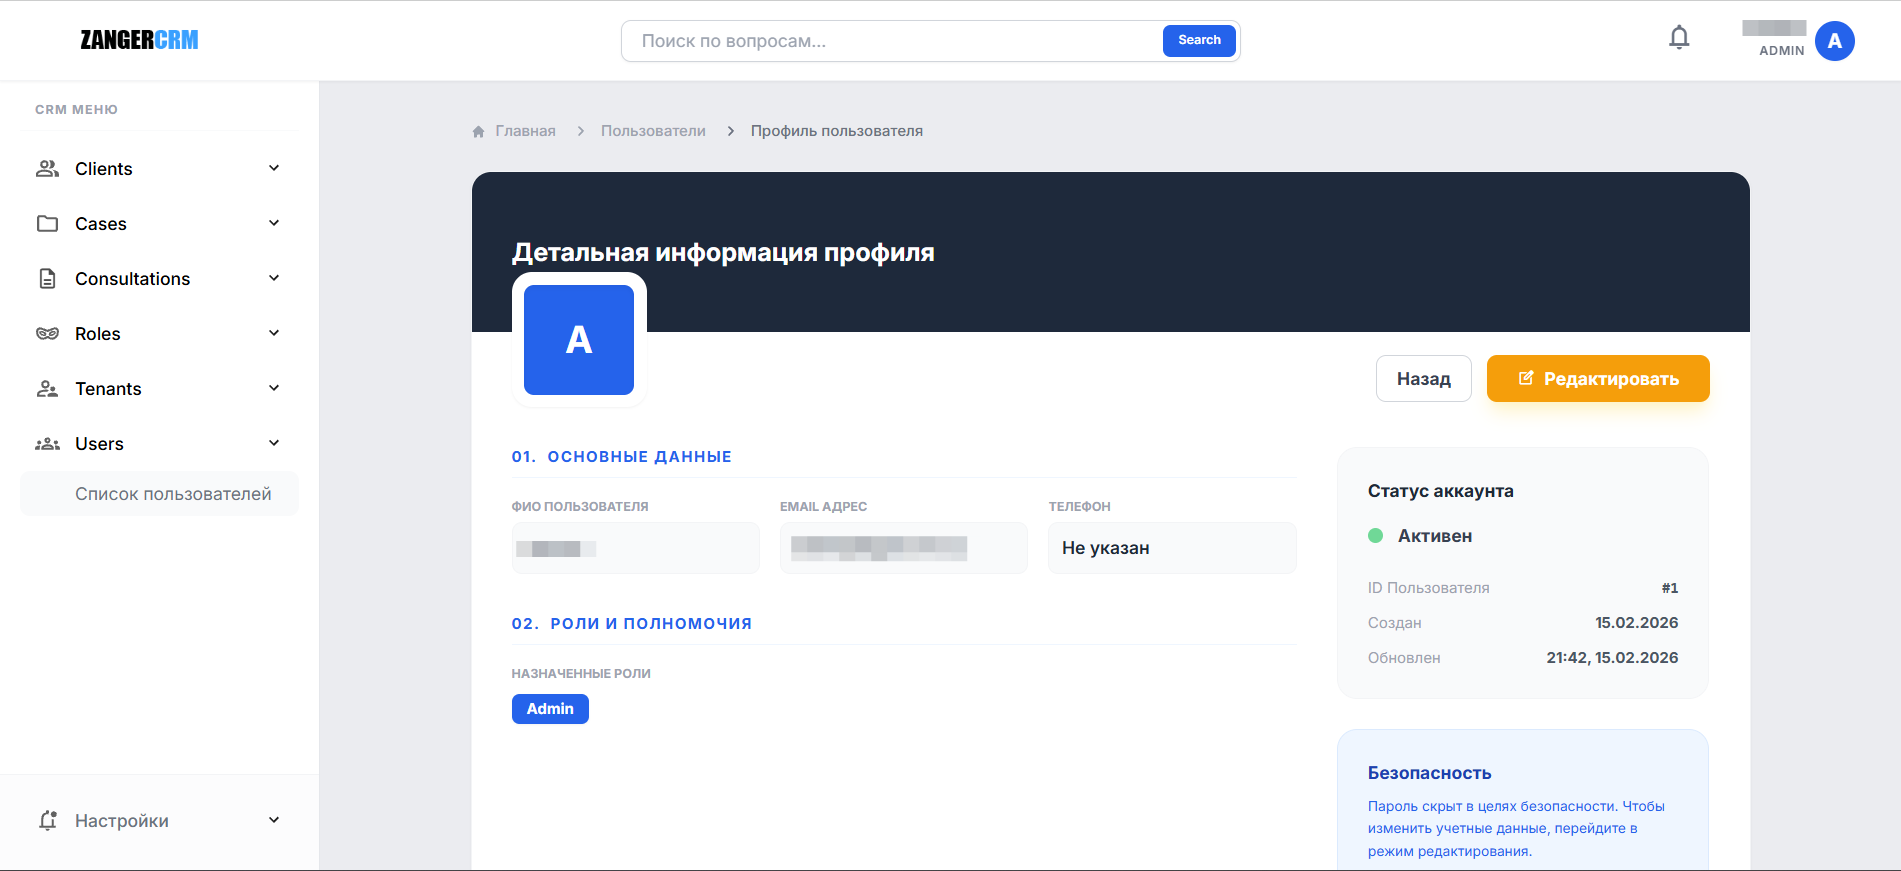Click the Профиль пользователя breadcrumb

coord(837,131)
